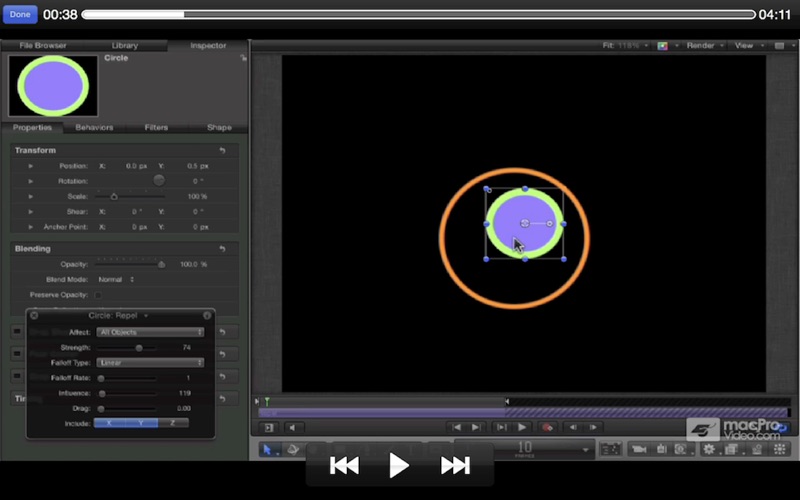The width and height of the screenshot is (800, 500).
Task: Rewind to previous video chapter
Action: tap(344, 465)
